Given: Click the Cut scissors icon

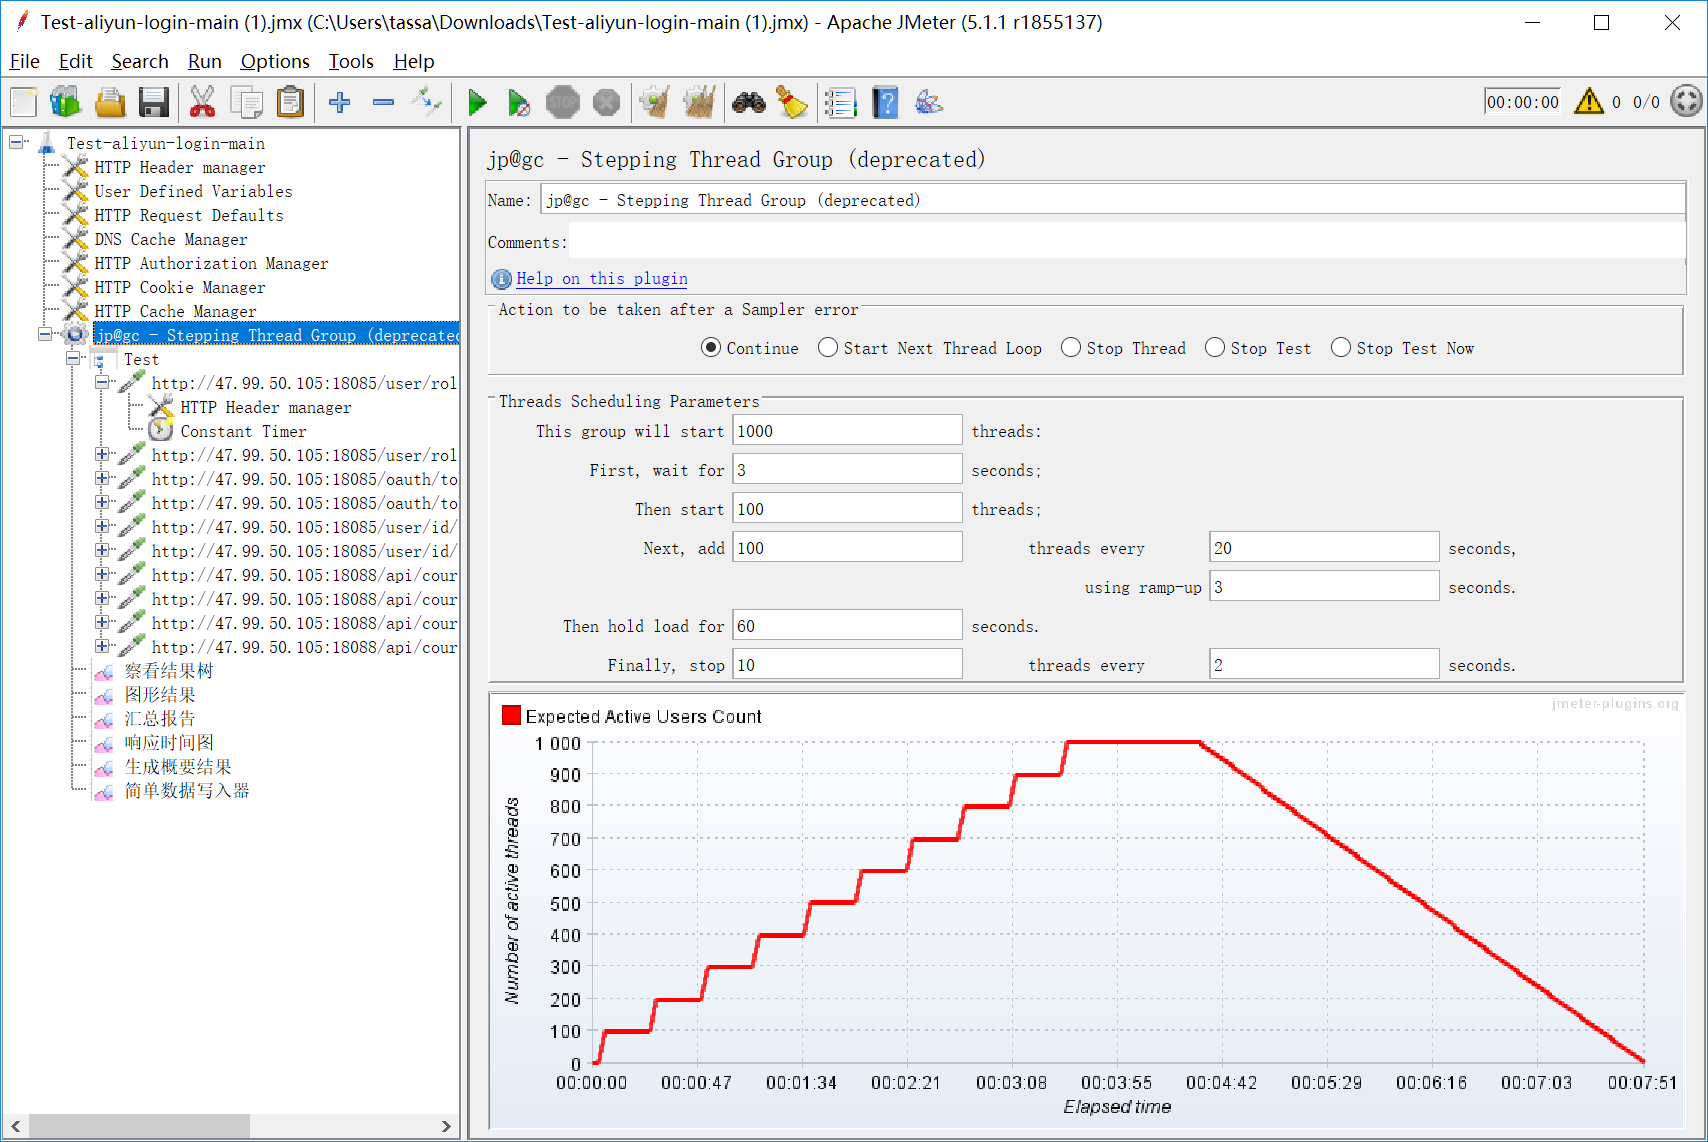Looking at the screenshot, I should pyautogui.click(x=202, y=102).
